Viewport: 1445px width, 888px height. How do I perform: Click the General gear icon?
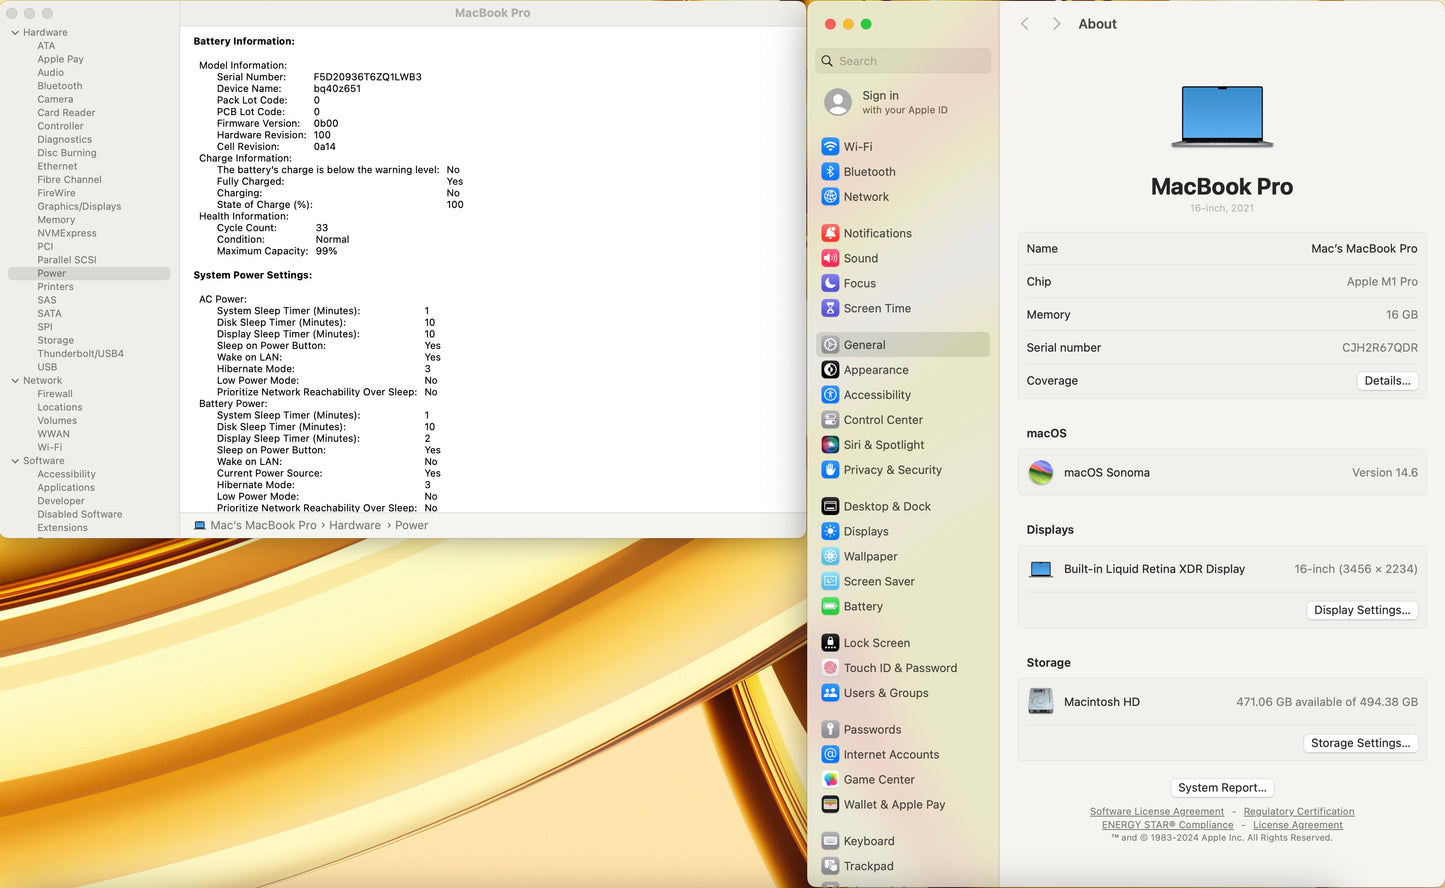coord(830,345)
